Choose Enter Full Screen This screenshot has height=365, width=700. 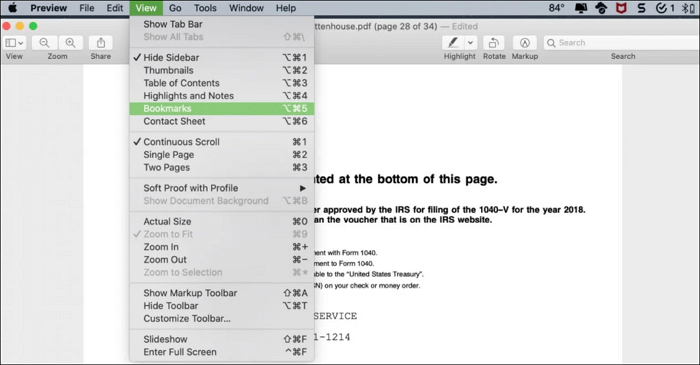pyautogui.click(x=222, y=352)
